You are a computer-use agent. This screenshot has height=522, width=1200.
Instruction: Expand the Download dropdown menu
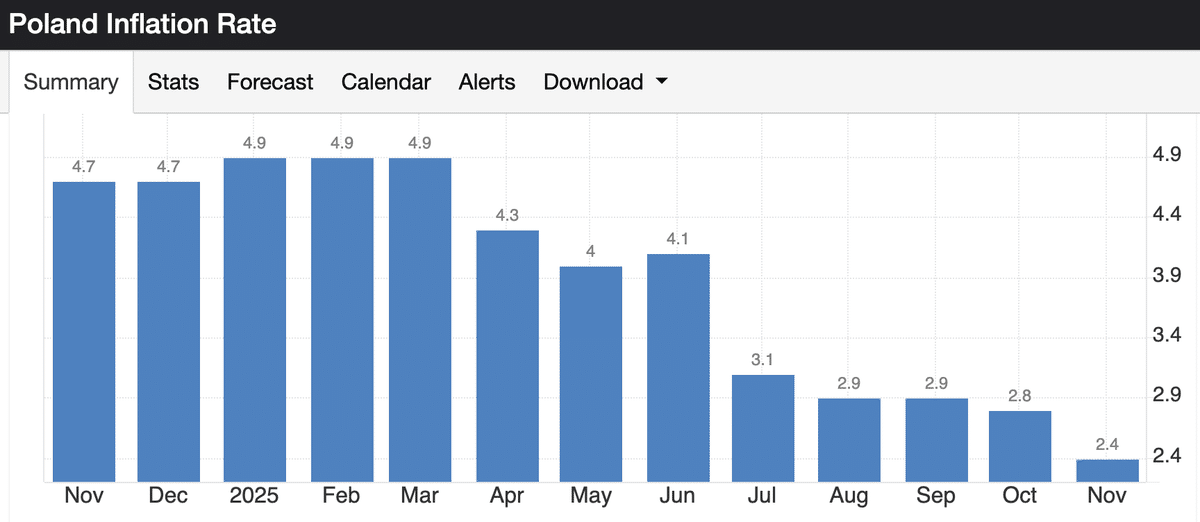pos(605,82)
